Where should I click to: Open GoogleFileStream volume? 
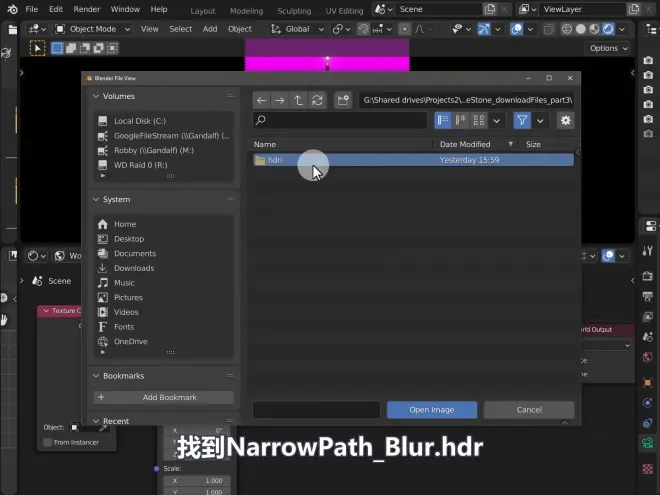[x=164, y=136]
